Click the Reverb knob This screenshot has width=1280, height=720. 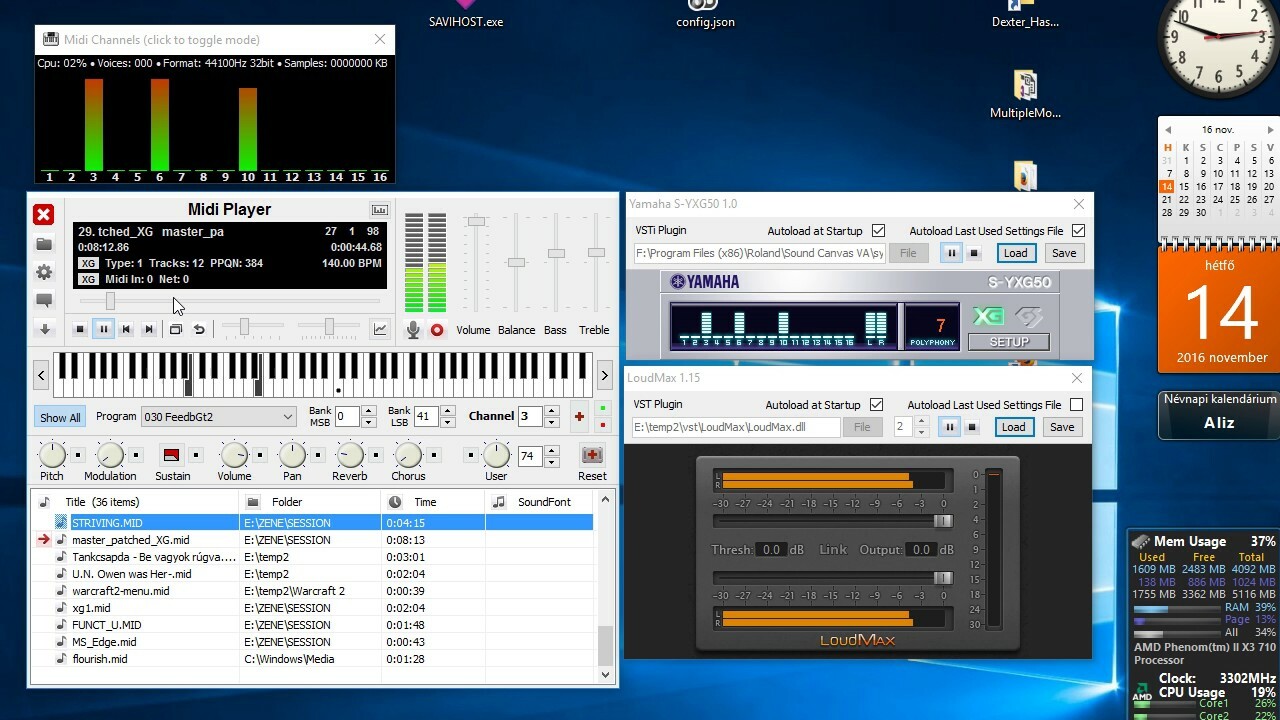click(350, 455)
